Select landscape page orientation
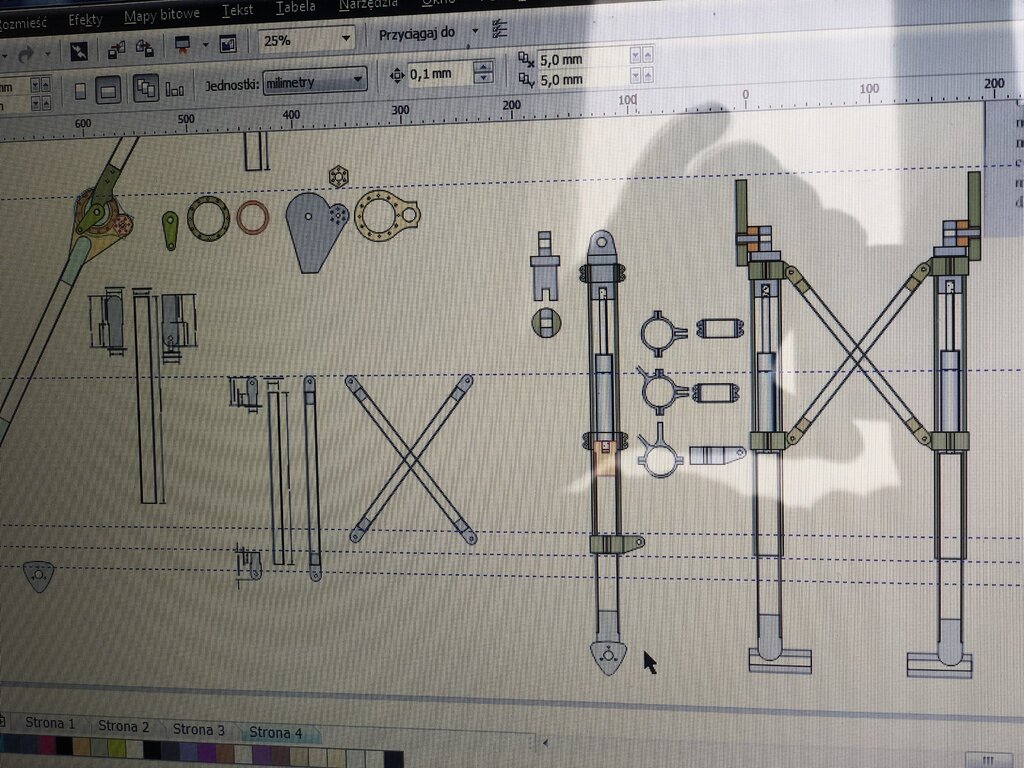The width and height of the screenshot is (1024, 768). (x=108, y=91)
